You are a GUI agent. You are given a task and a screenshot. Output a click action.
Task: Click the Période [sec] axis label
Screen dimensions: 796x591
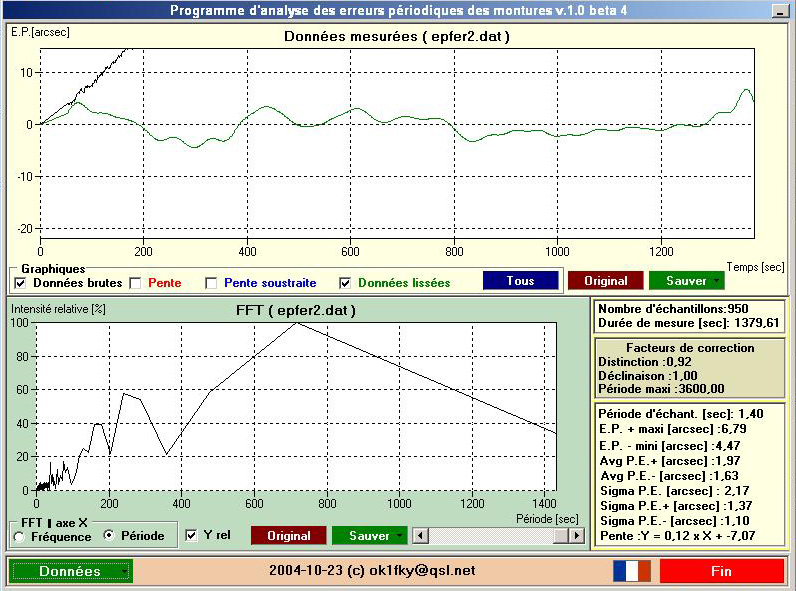tap(547, 519)
